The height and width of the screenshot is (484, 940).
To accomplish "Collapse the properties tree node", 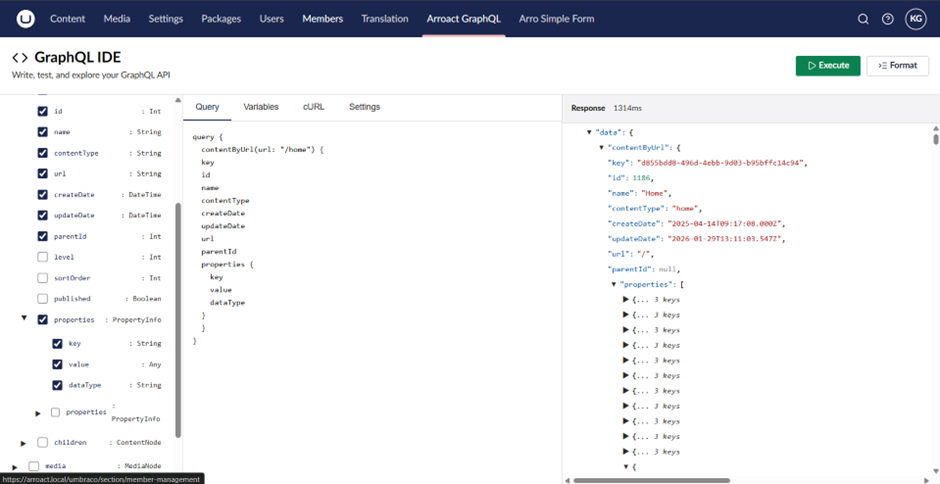I will coord(23,320).
